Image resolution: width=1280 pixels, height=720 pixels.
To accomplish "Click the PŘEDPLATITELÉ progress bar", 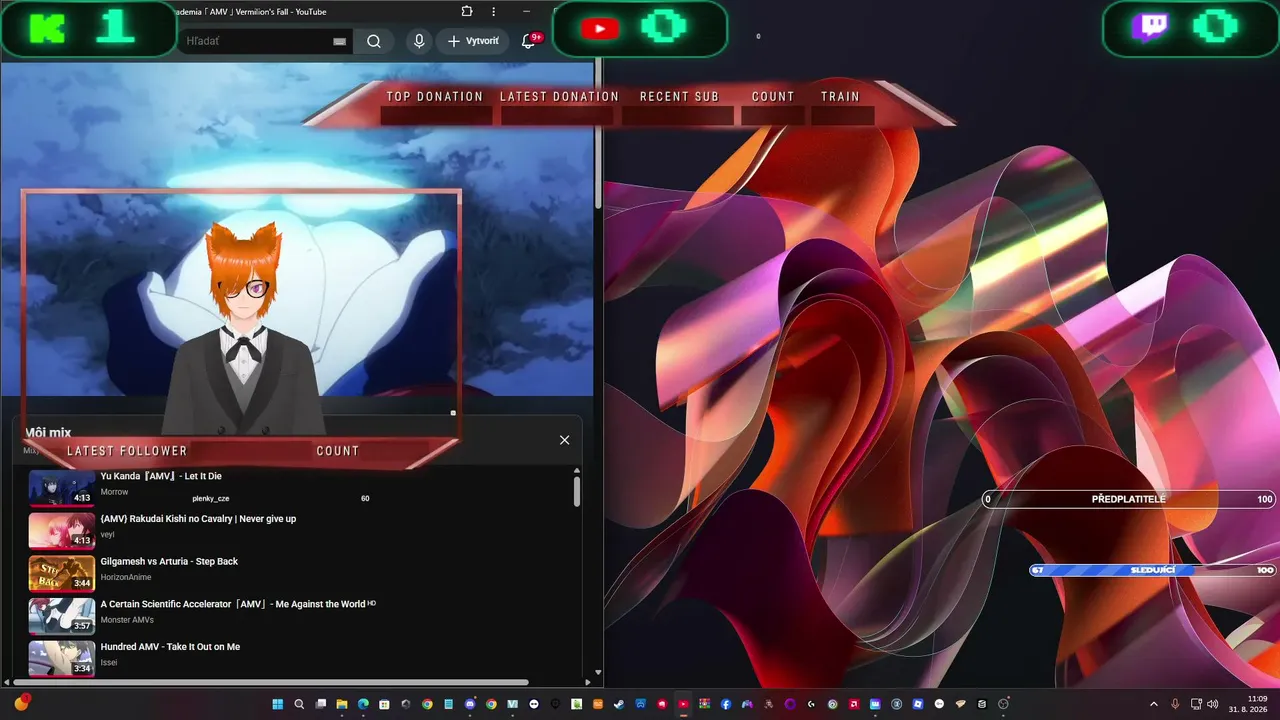I will (1129, 499).
